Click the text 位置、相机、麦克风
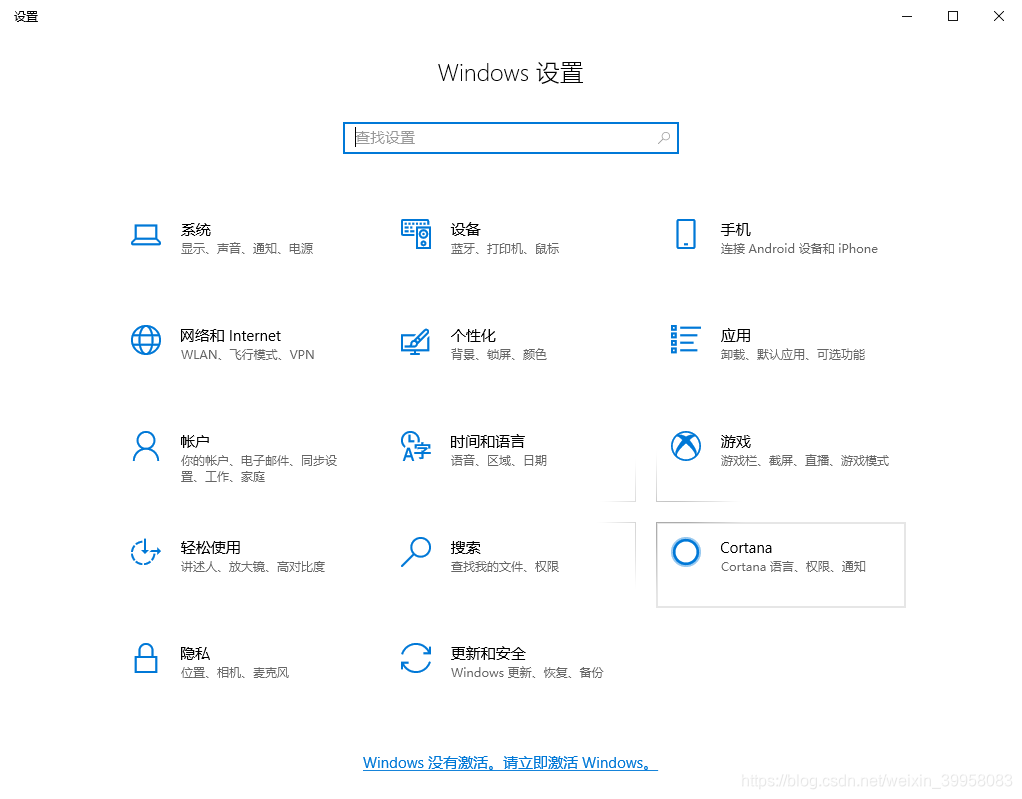The width and height of the screenshot is (1022, 799). click(235, 672)
